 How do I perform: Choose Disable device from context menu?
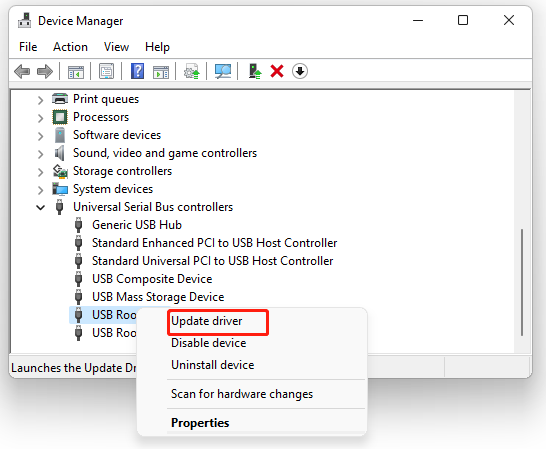click(x=209, y=343)
